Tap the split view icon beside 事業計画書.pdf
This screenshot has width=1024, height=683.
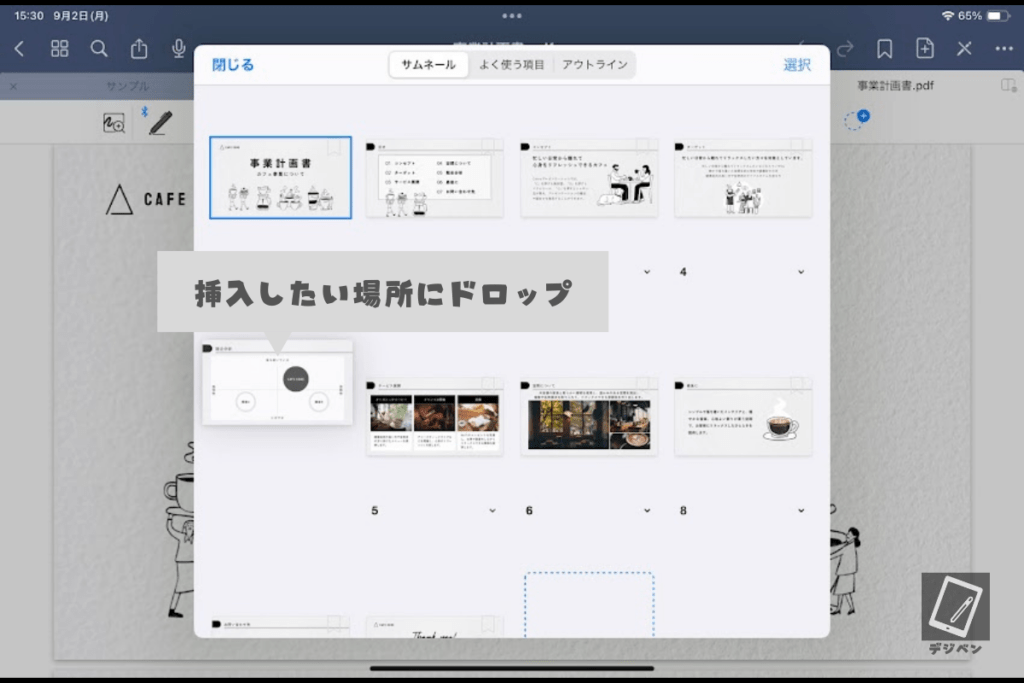tap(1008, 86)
